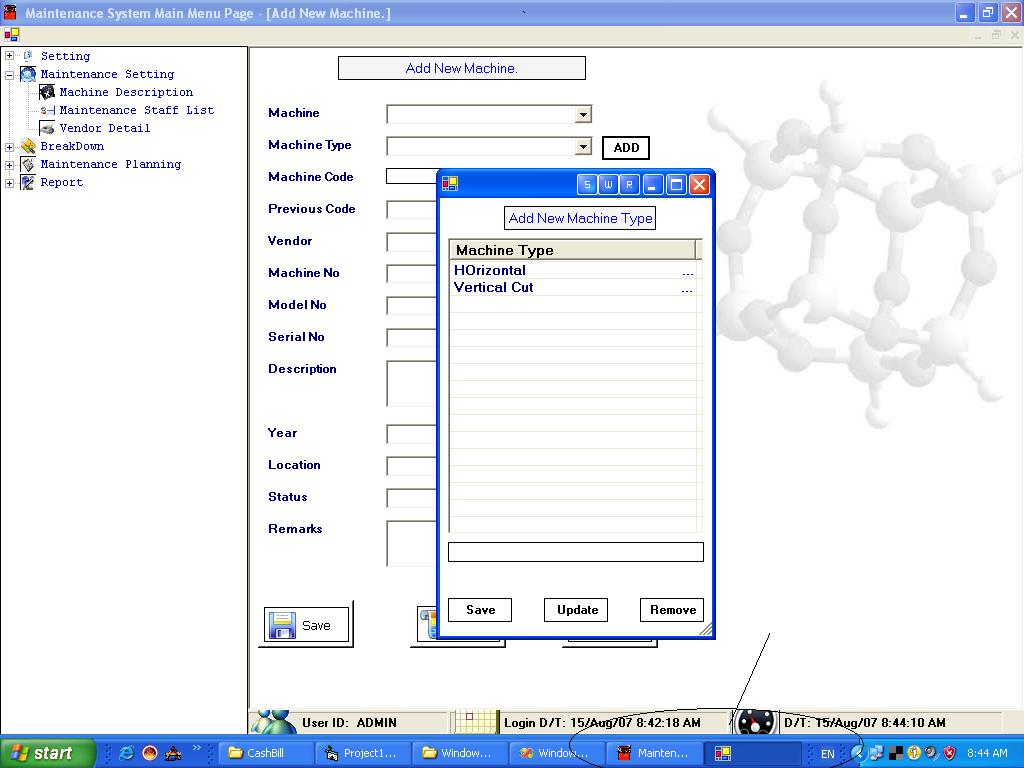Switch to Mainten... taskbar button

[654, 753]
